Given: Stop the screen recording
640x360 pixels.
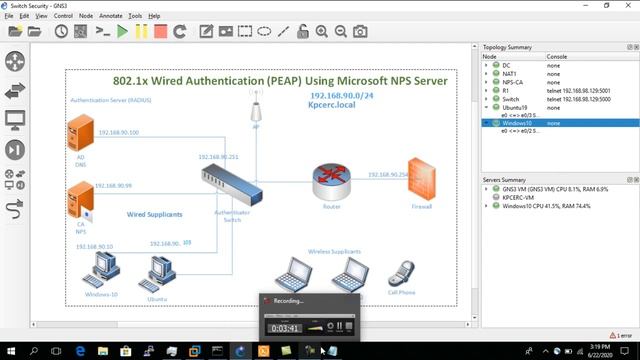Looking at the screenshot, I should click(x=349, y=327).
